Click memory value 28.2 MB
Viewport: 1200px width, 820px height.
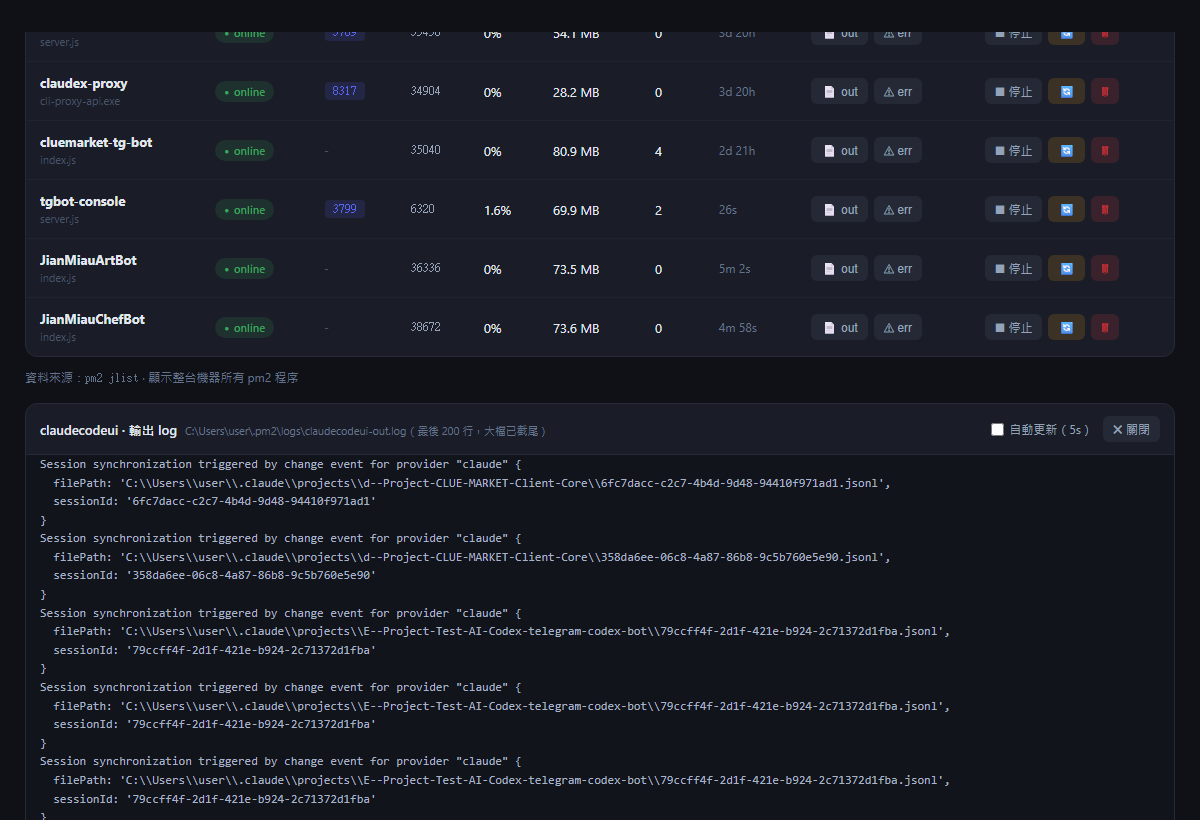point(576,93)
